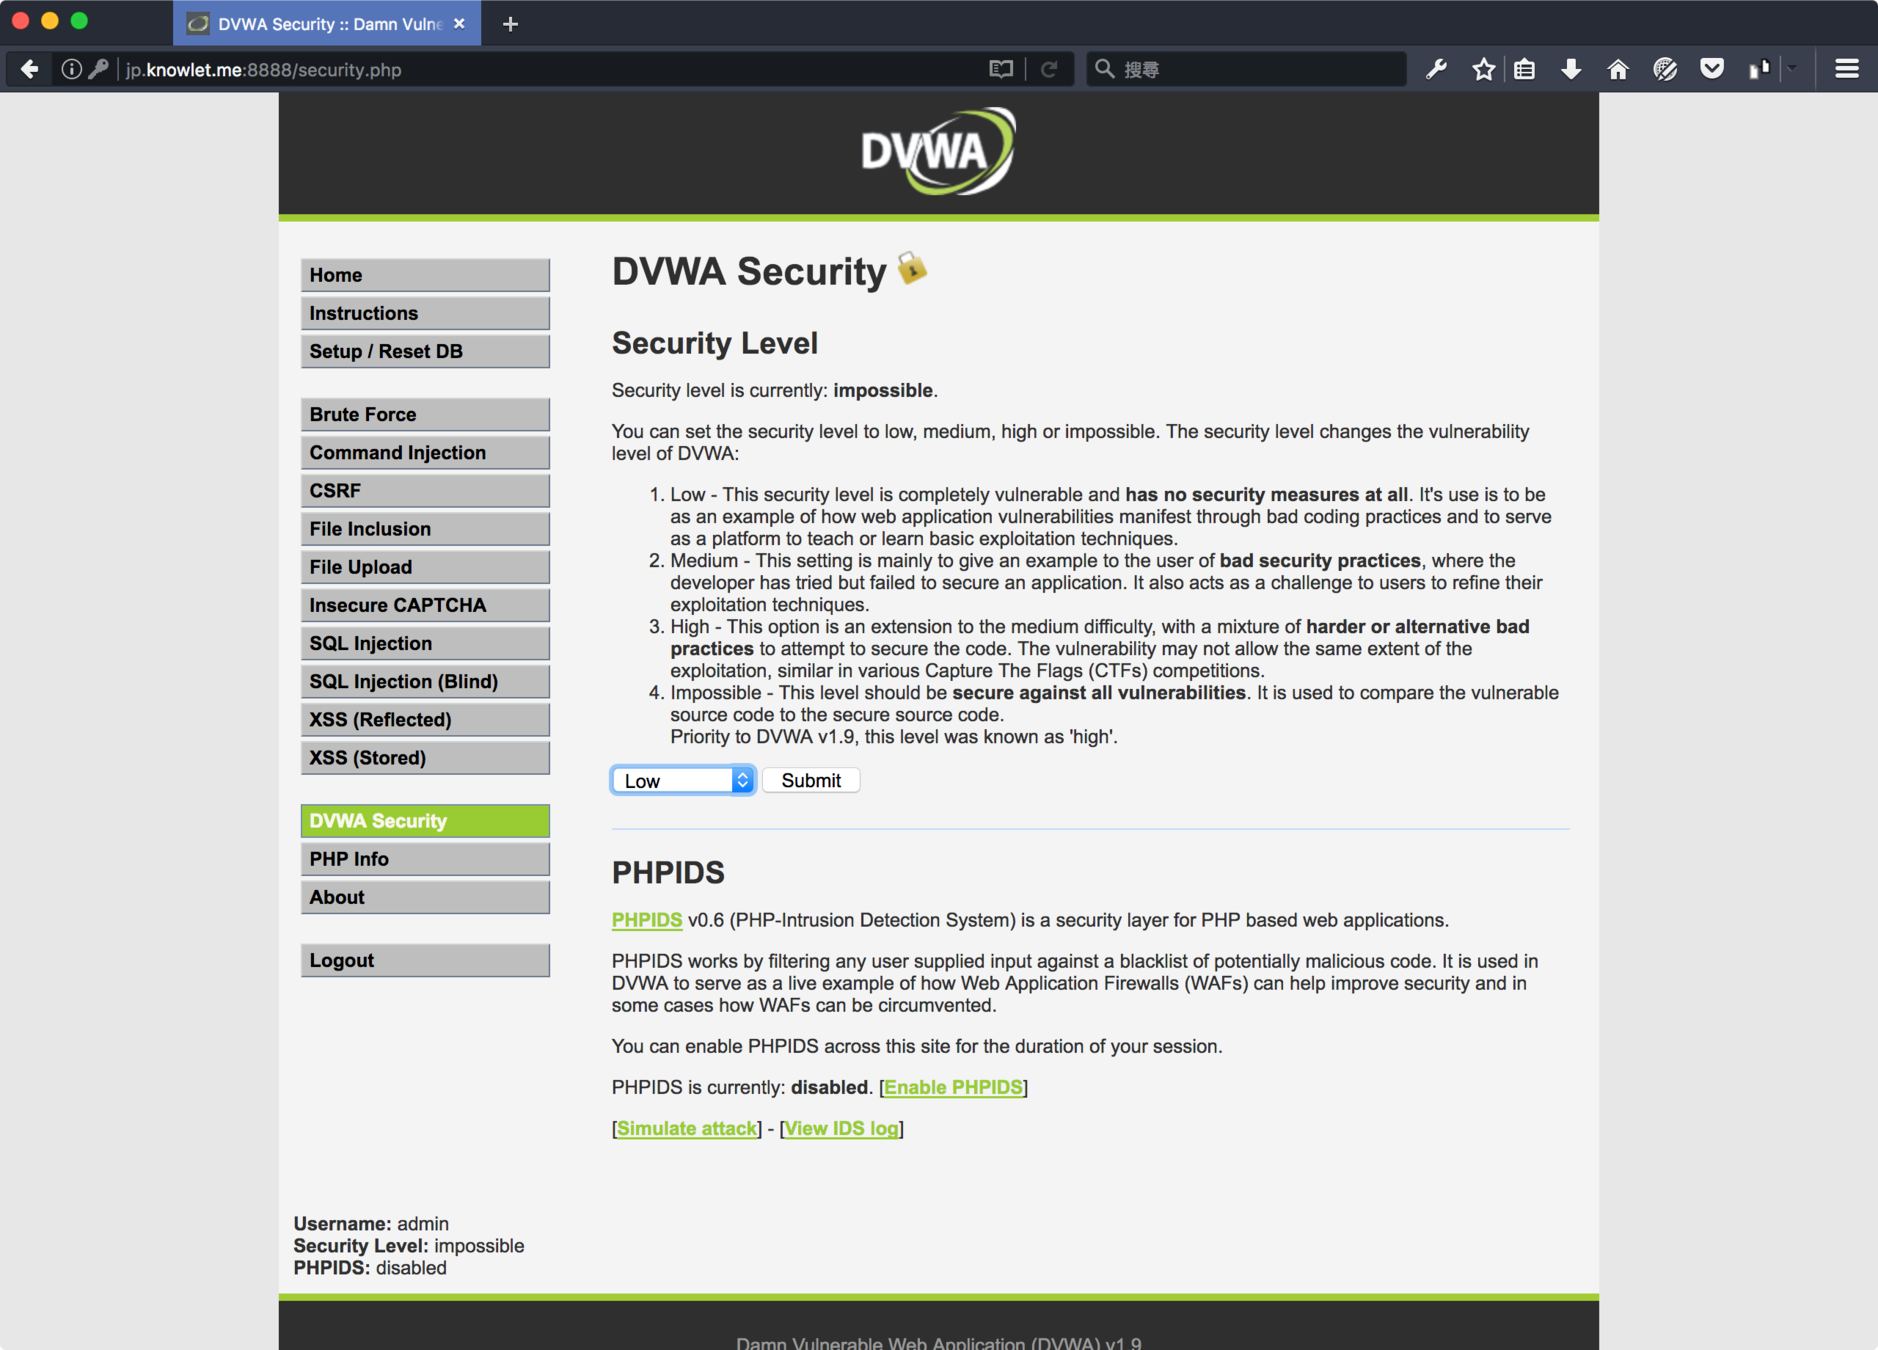Focus the browser search field

tap(1246, 69)
